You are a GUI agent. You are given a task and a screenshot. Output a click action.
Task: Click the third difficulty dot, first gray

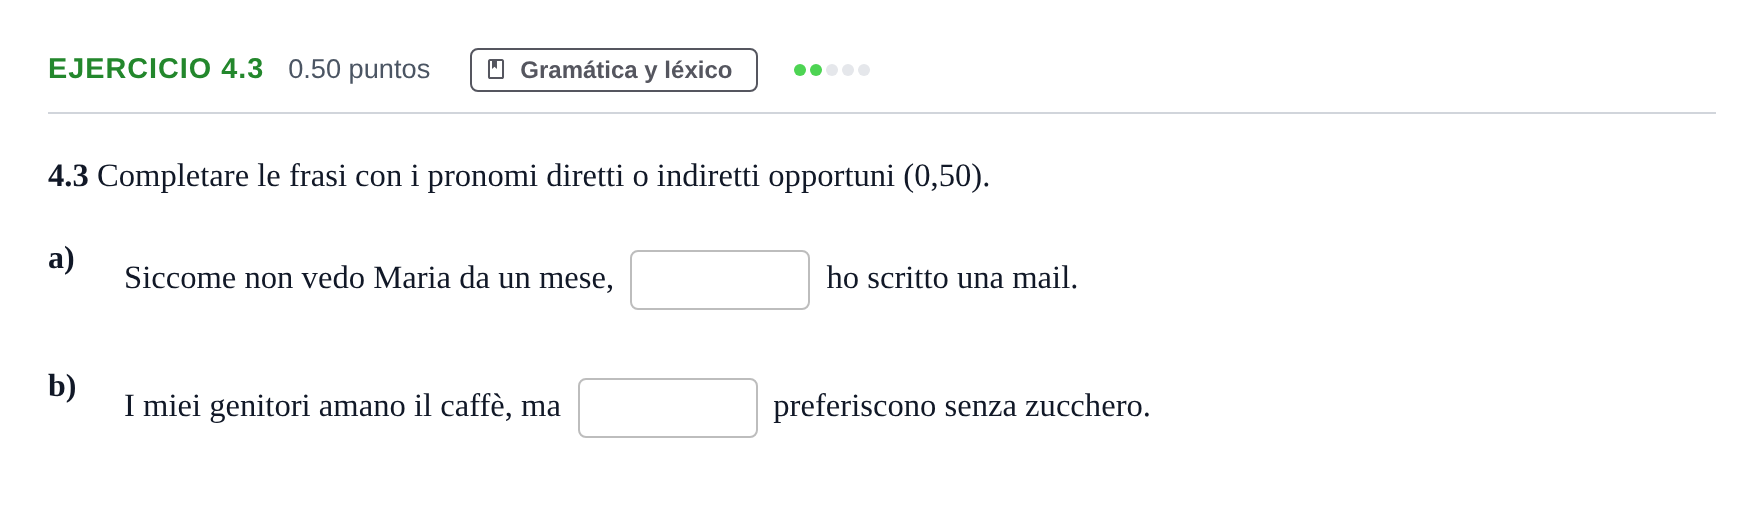[x=832, y=70]
